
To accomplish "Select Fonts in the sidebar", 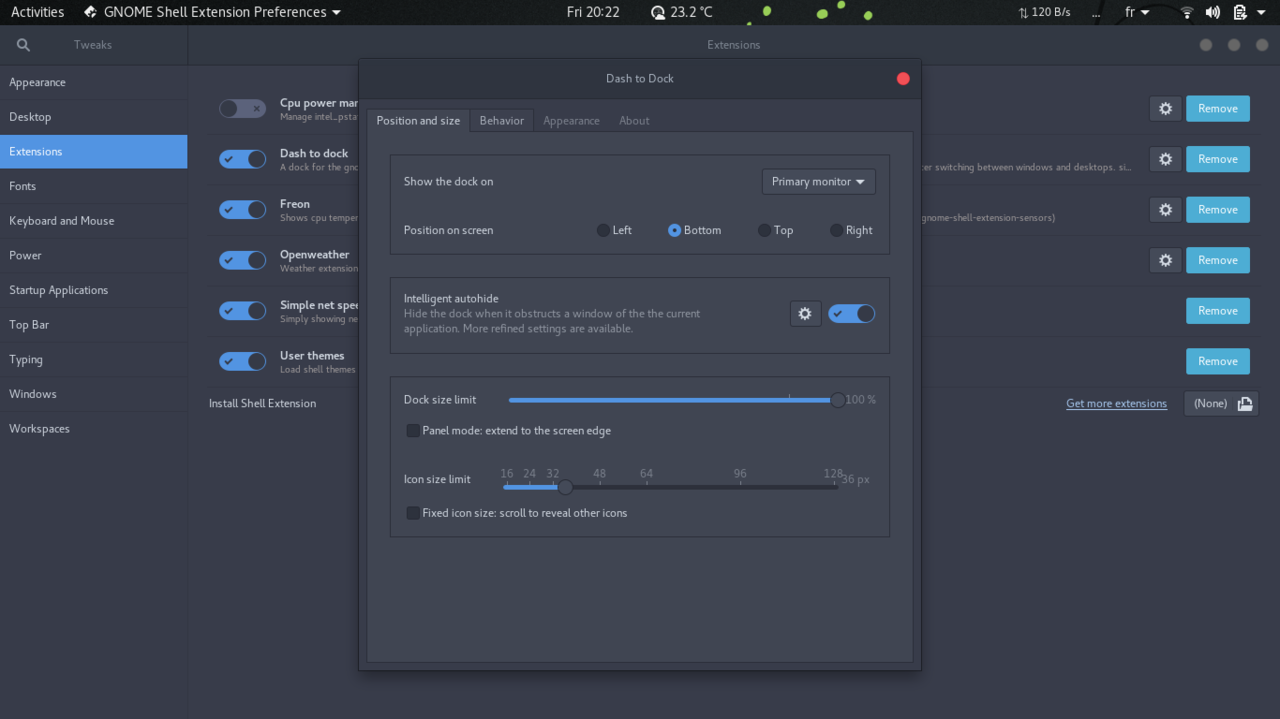I will click(x=23, y=186).
